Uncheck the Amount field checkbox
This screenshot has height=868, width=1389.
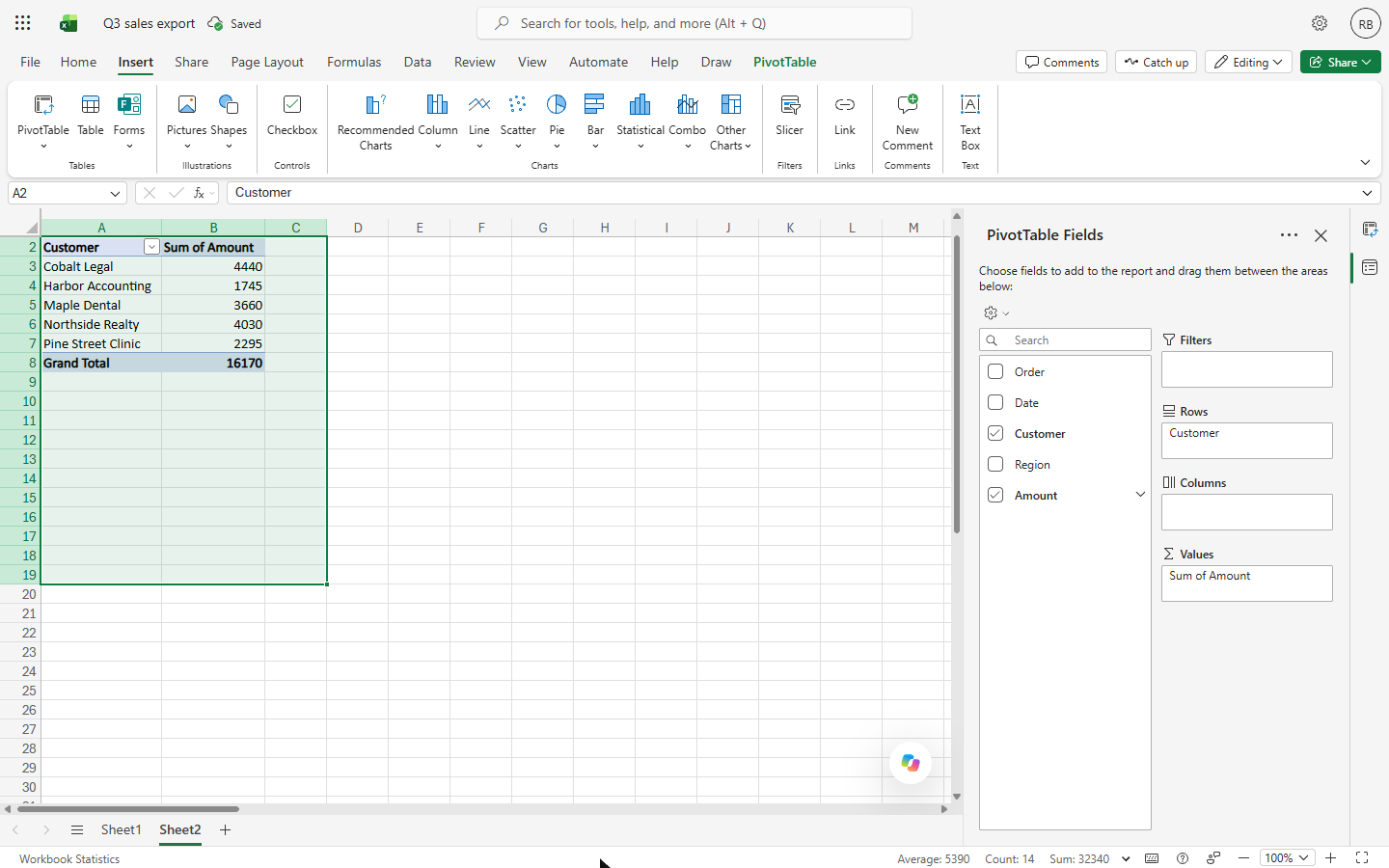coord(995,496)
